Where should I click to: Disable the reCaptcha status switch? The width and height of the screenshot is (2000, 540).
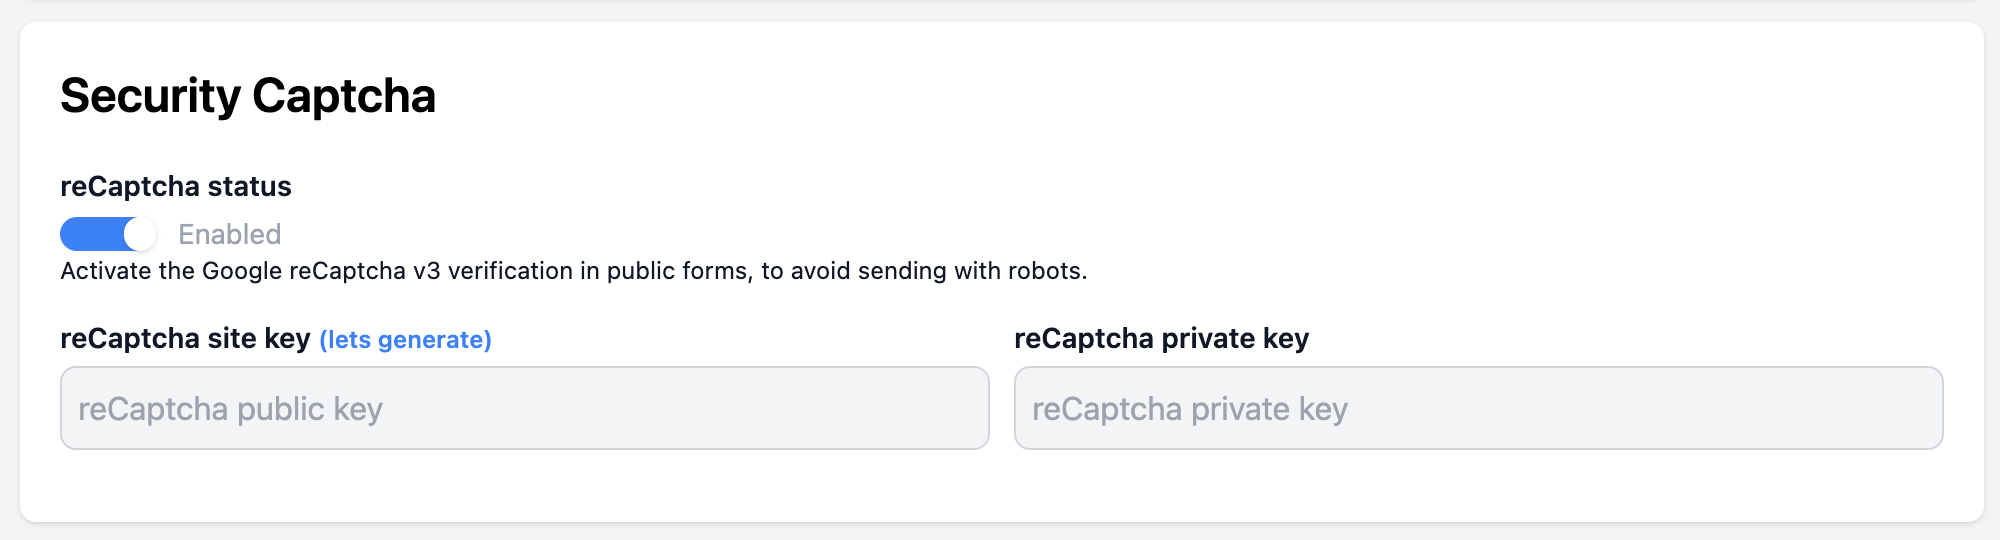[108, 234]
